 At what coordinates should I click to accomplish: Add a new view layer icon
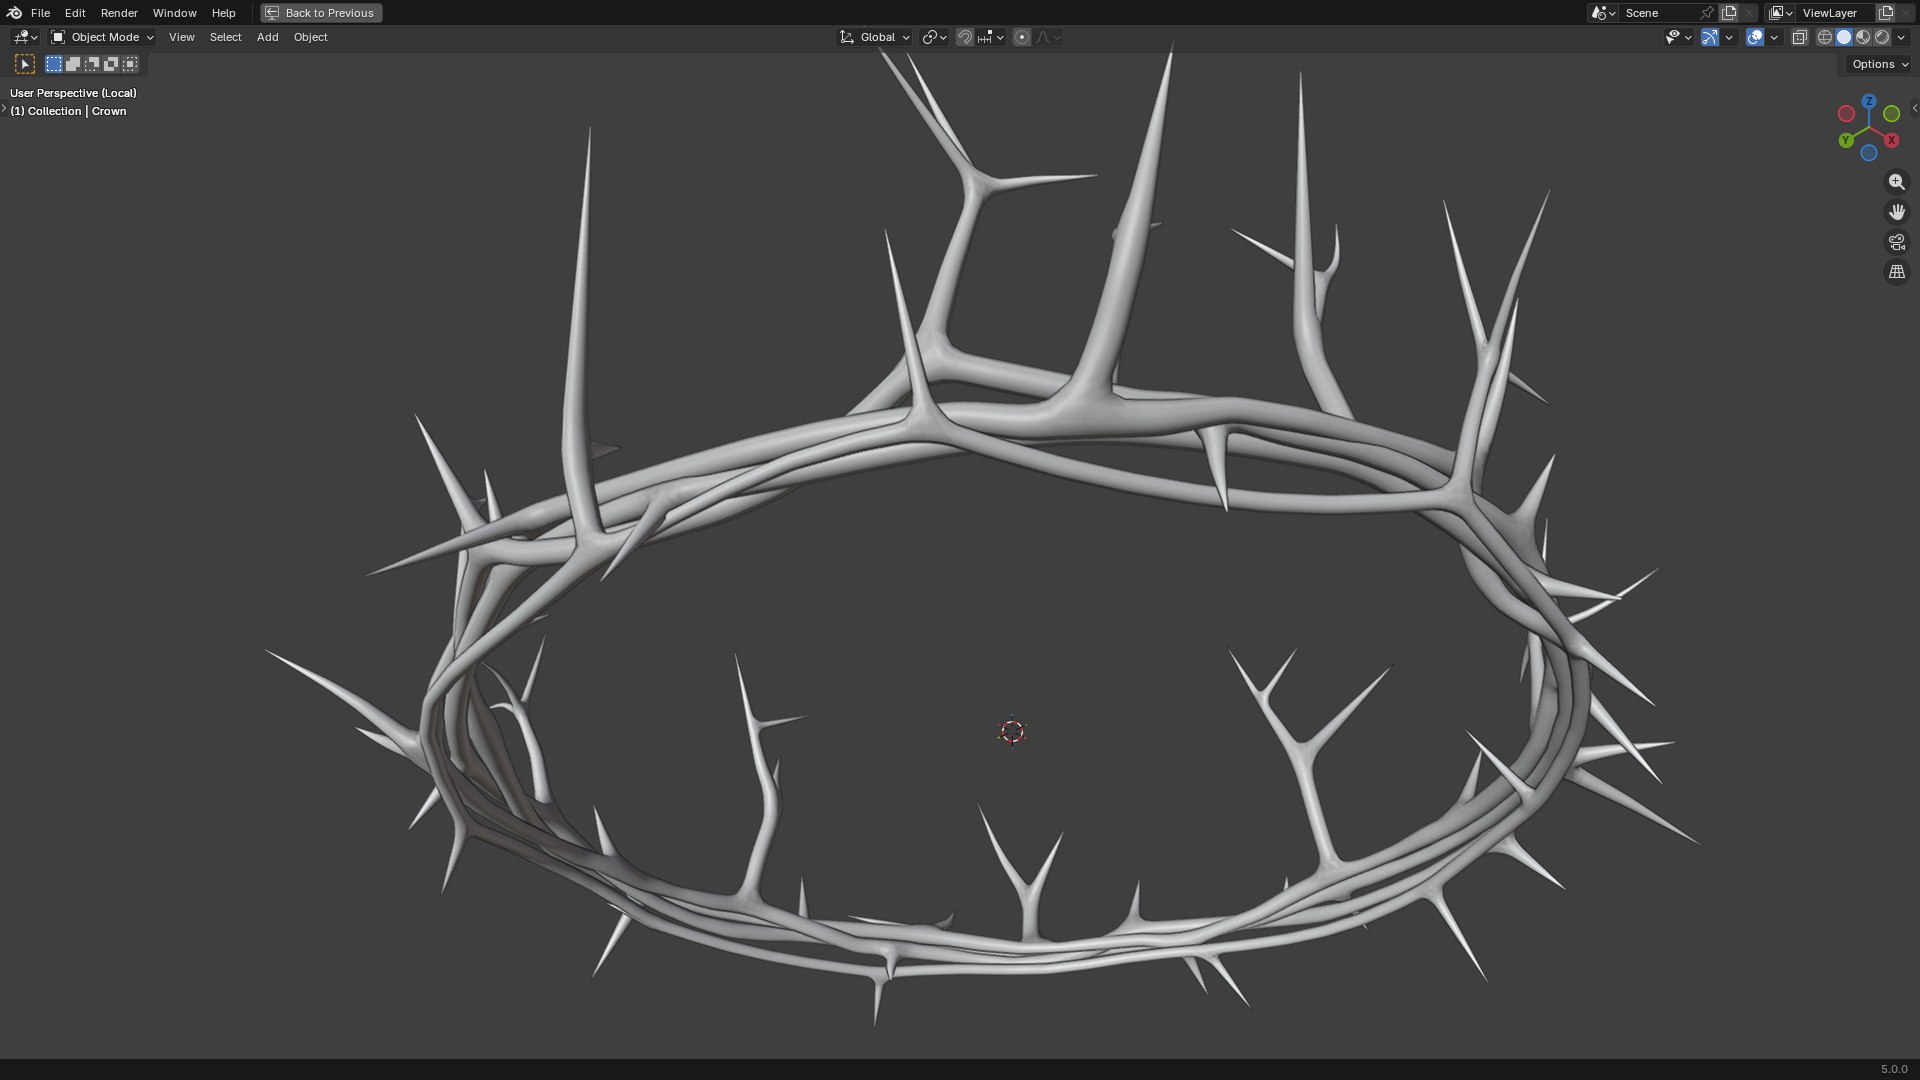pyautogui.click(x=1886, y=13)
